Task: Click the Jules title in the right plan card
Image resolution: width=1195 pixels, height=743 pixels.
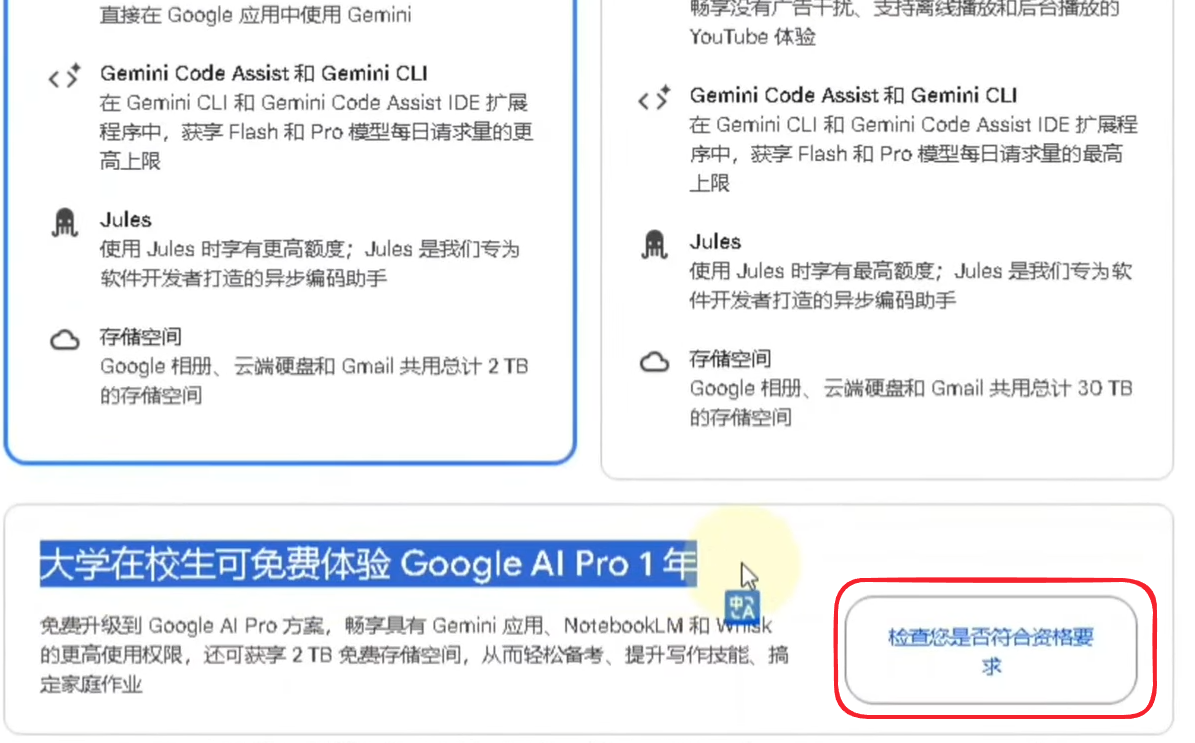Action: click(715, 242)
